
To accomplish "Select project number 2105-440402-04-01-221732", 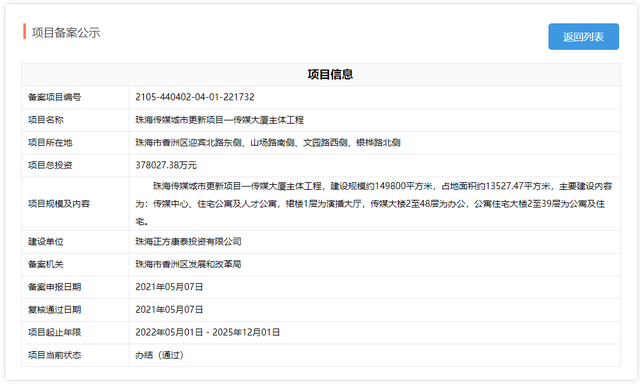I will point(195,97).
